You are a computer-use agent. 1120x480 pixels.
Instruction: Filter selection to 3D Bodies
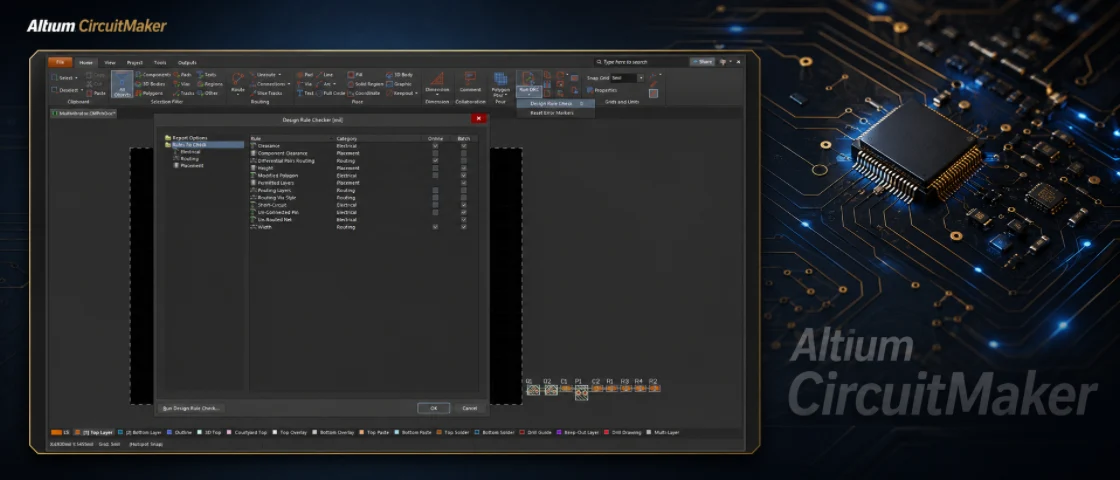coord(150,84)
